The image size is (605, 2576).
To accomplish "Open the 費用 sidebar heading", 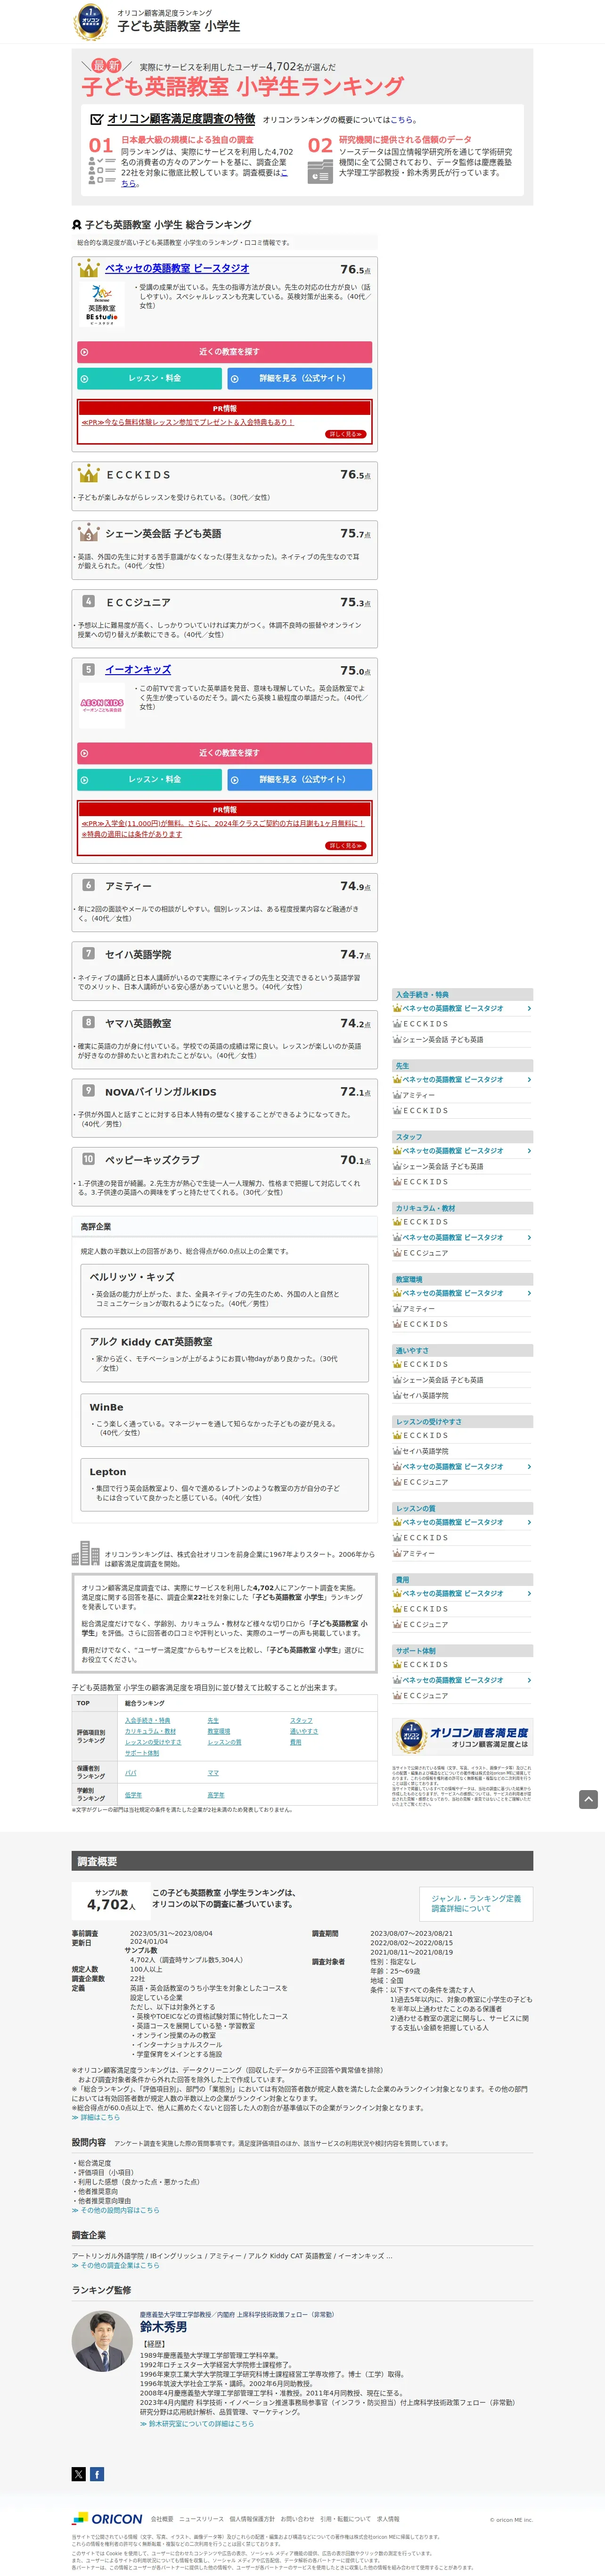I will pos(462,1580).
